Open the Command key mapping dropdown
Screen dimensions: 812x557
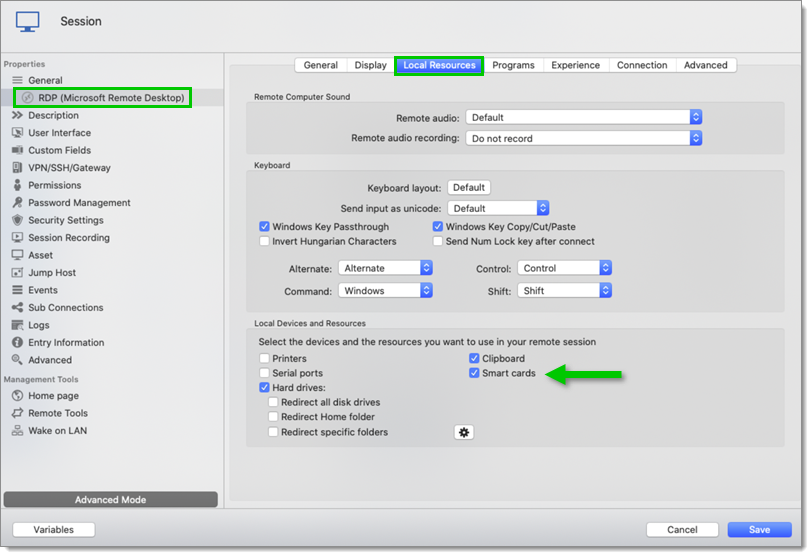pyautogui.click(x=385, y=290)
